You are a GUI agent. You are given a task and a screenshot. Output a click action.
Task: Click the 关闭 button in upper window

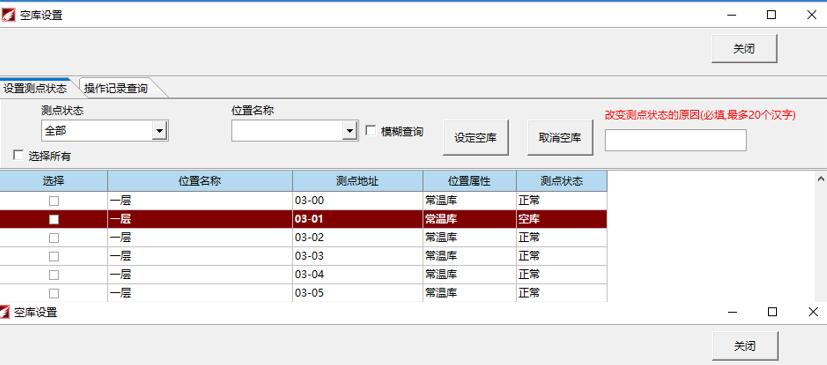click(x=744, y=49)
